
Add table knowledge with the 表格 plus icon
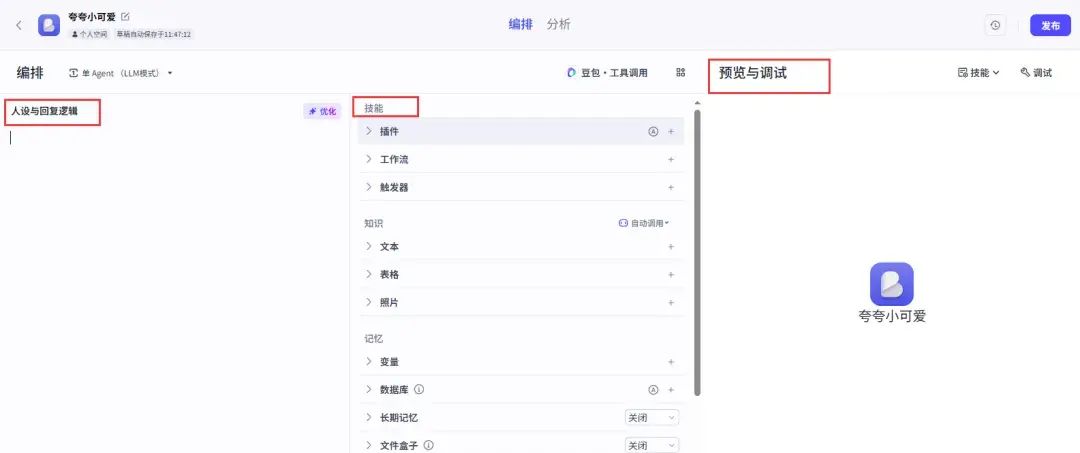pyautogui.click(x=671, y=275)
